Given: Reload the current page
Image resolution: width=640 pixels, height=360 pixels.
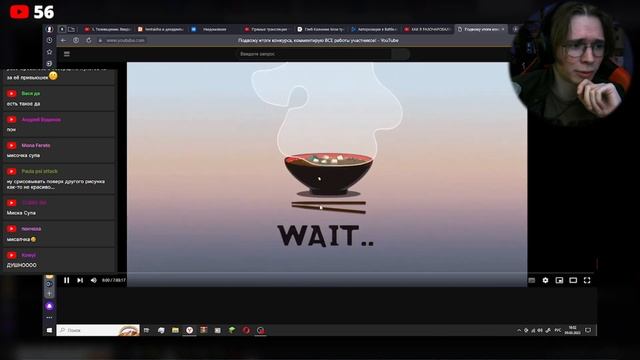Looking at the screenshot, I should pyautogui.click(x=89, y=40).
